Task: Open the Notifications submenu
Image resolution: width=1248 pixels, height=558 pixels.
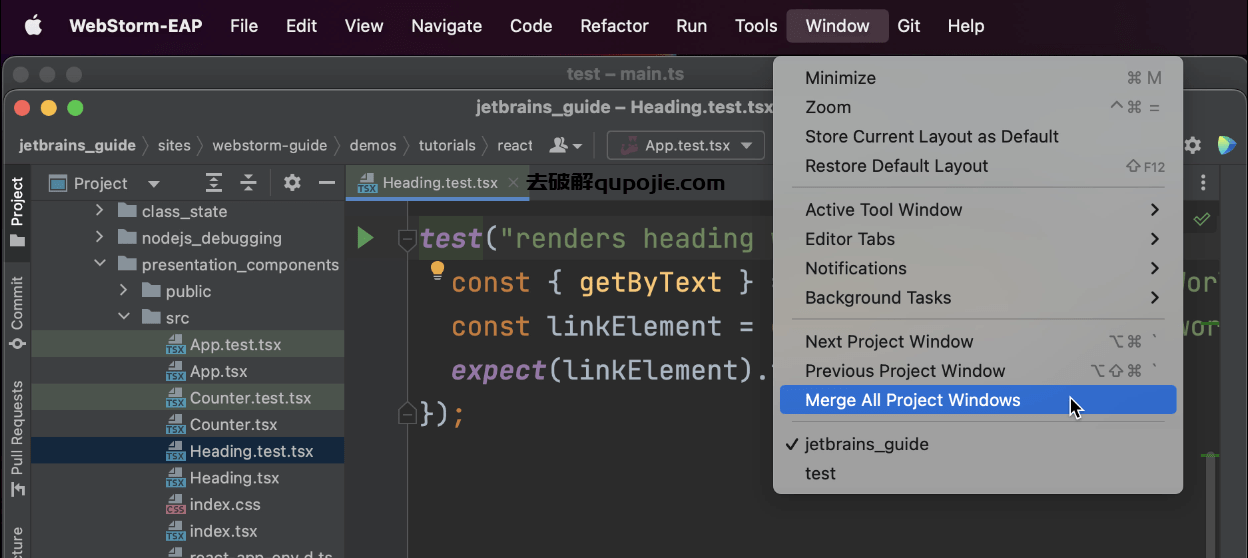Action: point(978,268)
